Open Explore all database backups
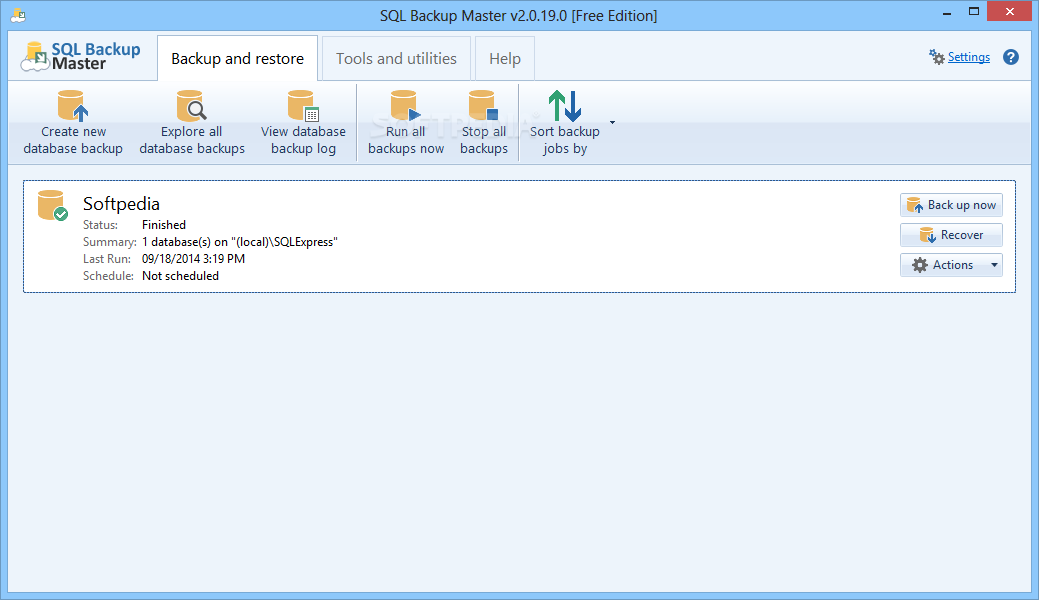This screenshot has width=1039, height=600. click(x=192, y=123)
